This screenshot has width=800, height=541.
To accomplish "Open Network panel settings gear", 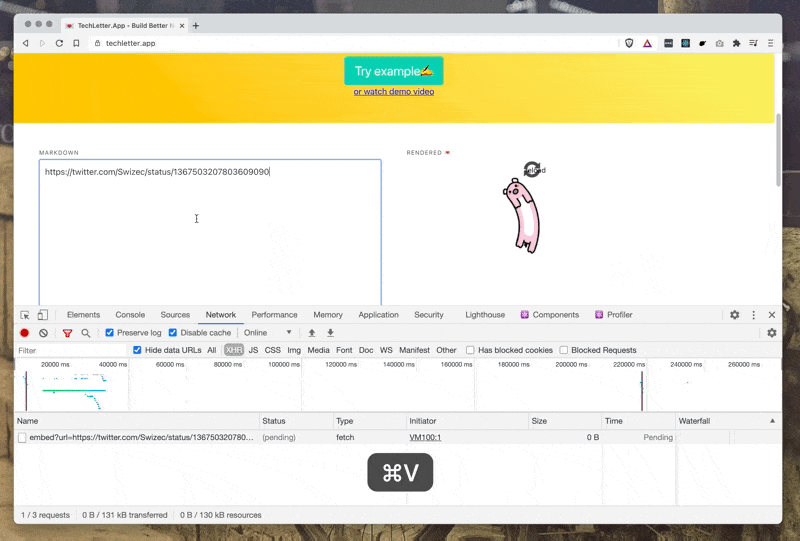I will 771,333.
